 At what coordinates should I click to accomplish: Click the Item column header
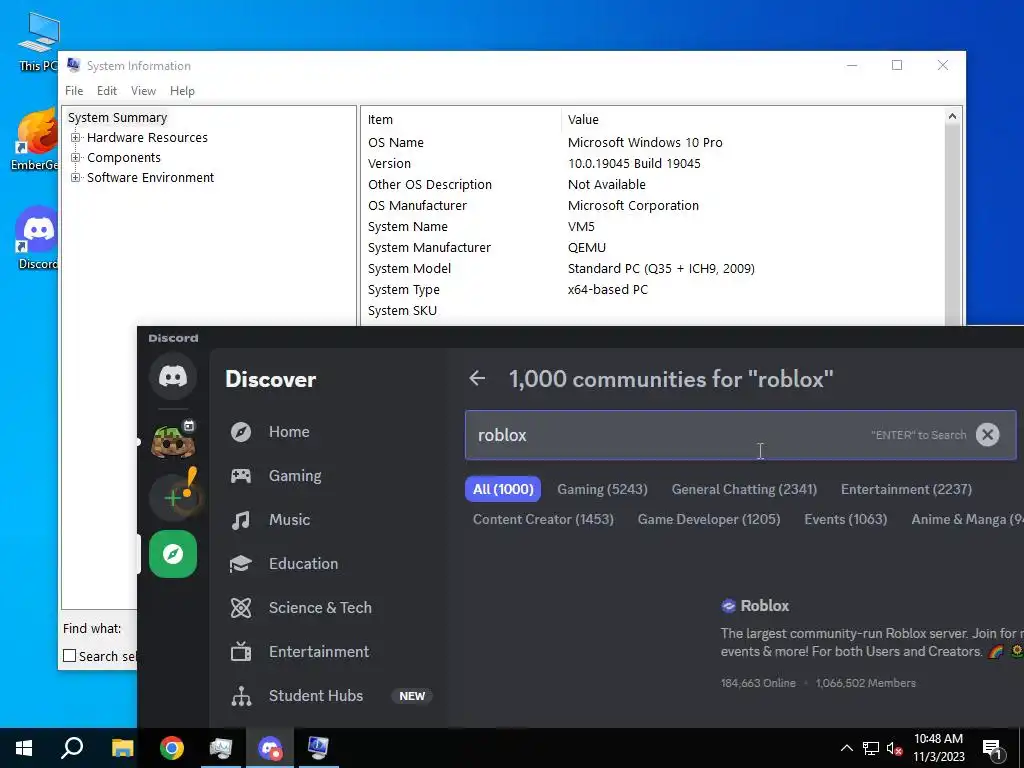pos(461,120)
